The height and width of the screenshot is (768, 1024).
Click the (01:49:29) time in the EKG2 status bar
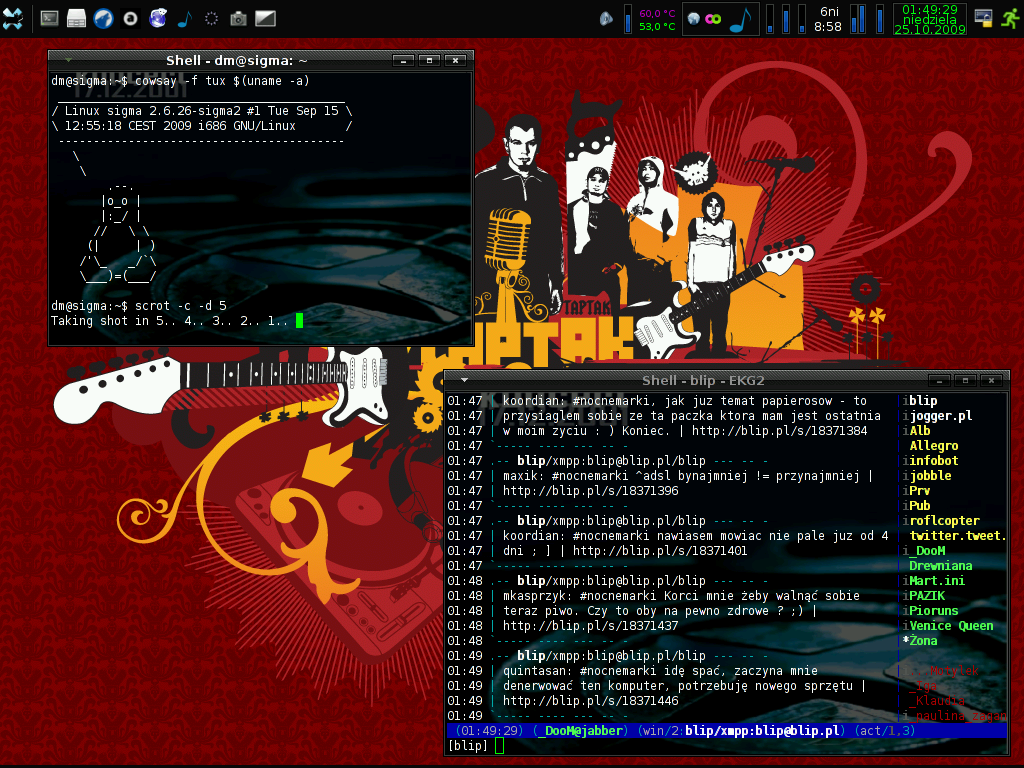click(488, 731)
